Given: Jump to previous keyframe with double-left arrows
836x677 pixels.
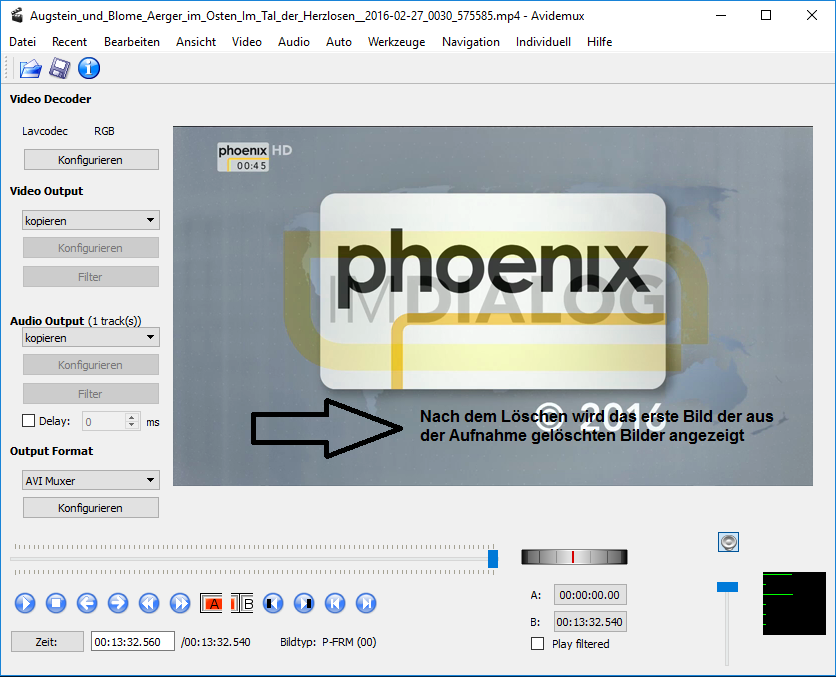Looking at the screenshot, I should tap(149, 603).
